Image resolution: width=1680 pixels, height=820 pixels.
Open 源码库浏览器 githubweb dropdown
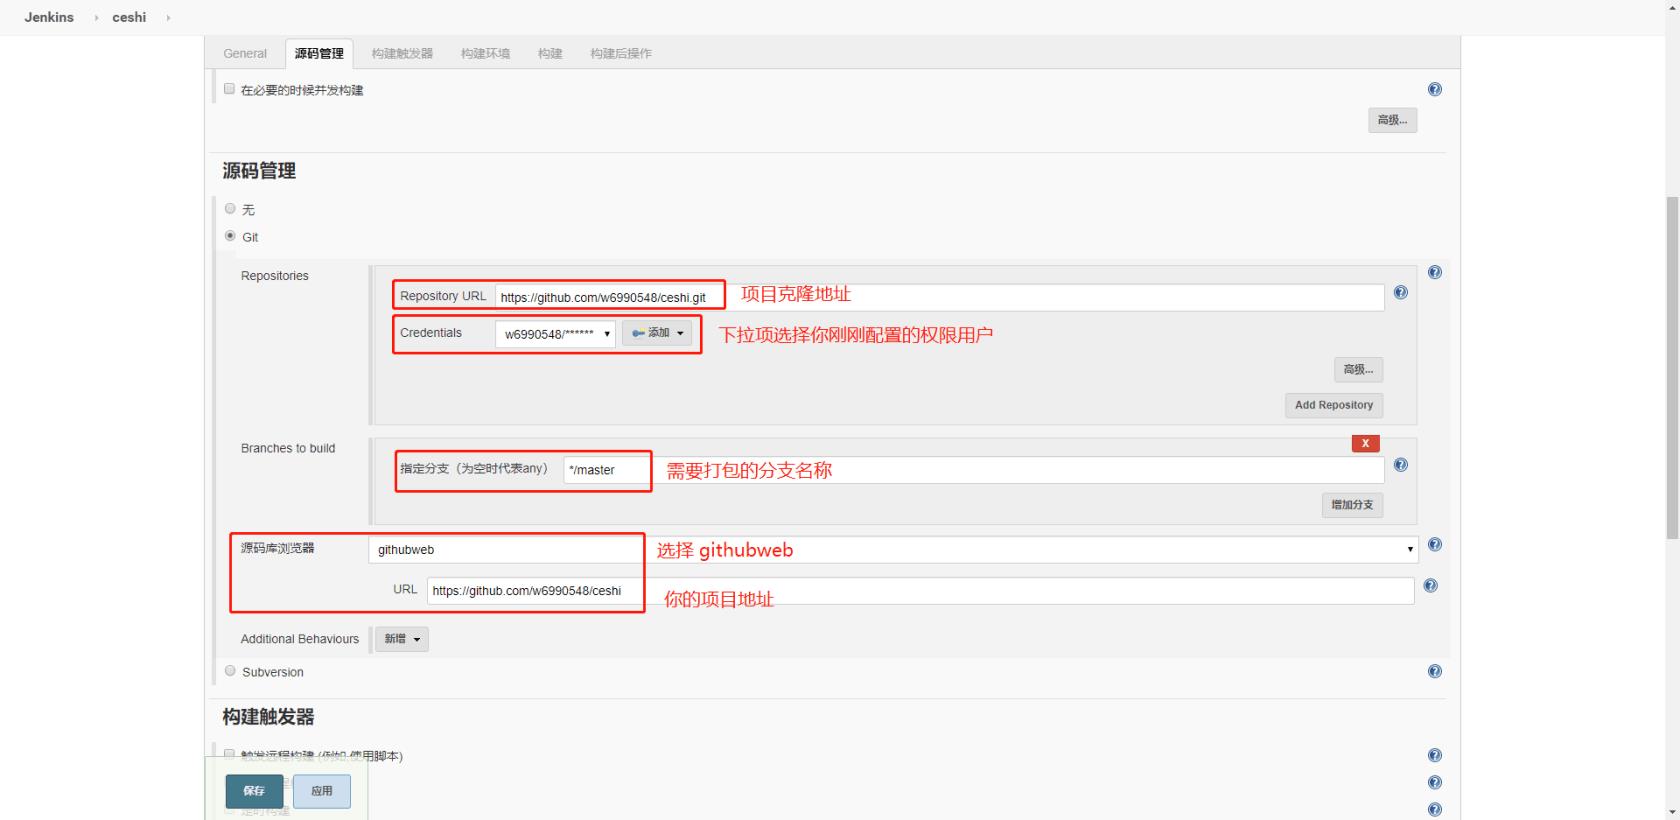(x=893, y=549)
